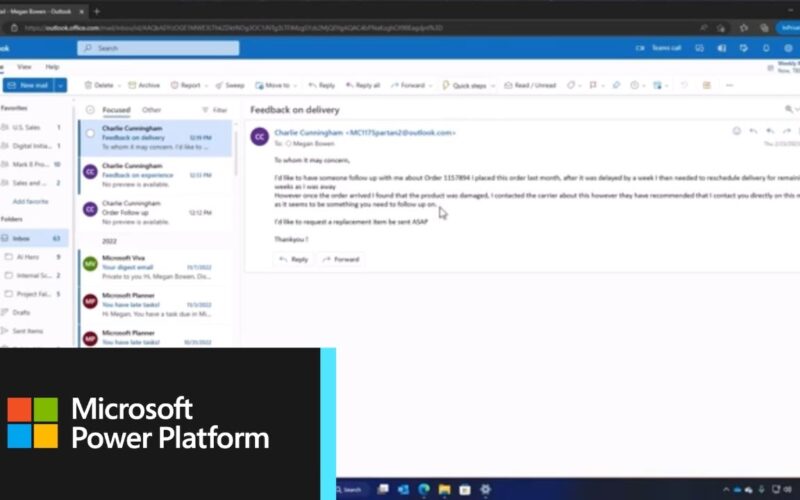
Task: Click the Report toolbar button
Action: pyautogui.click(x=186, y=85)
